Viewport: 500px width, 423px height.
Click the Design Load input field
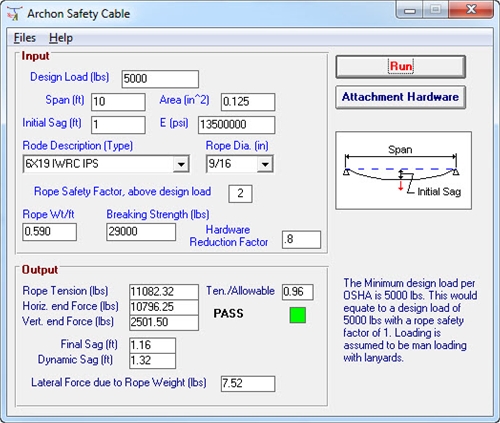[160, 79]
